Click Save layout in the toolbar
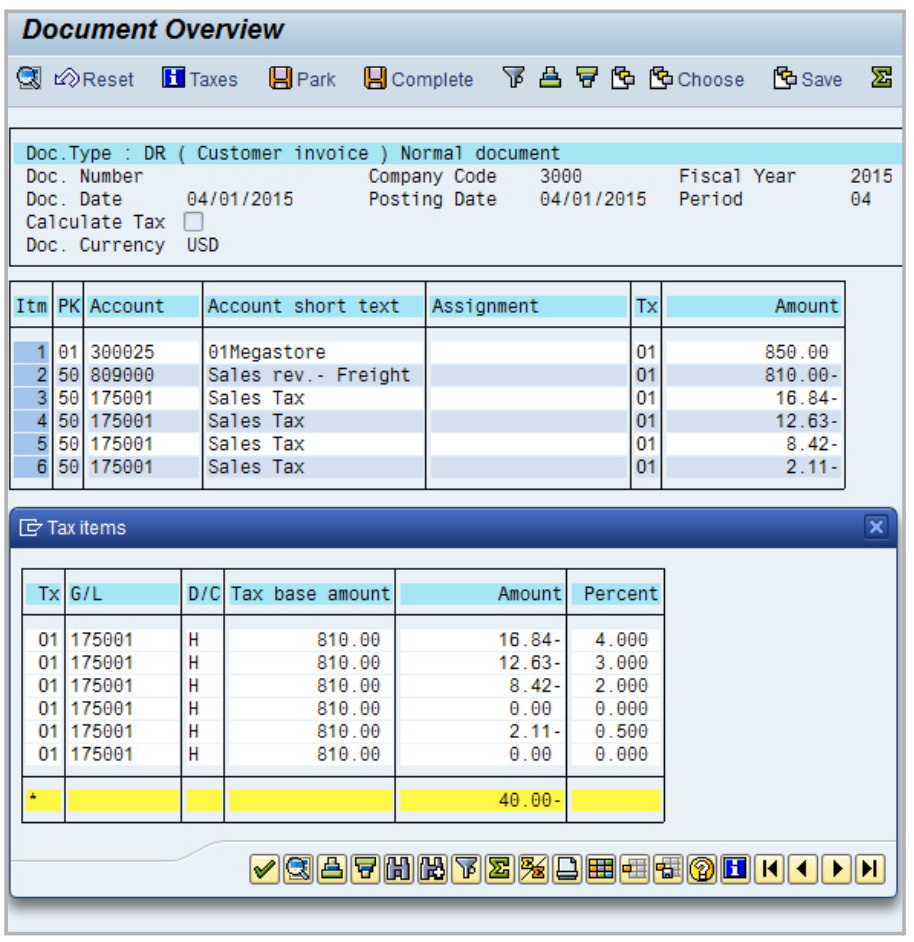The height and width of the screenshot is (942, 914). pyautogui.click(x=808, y=79)
